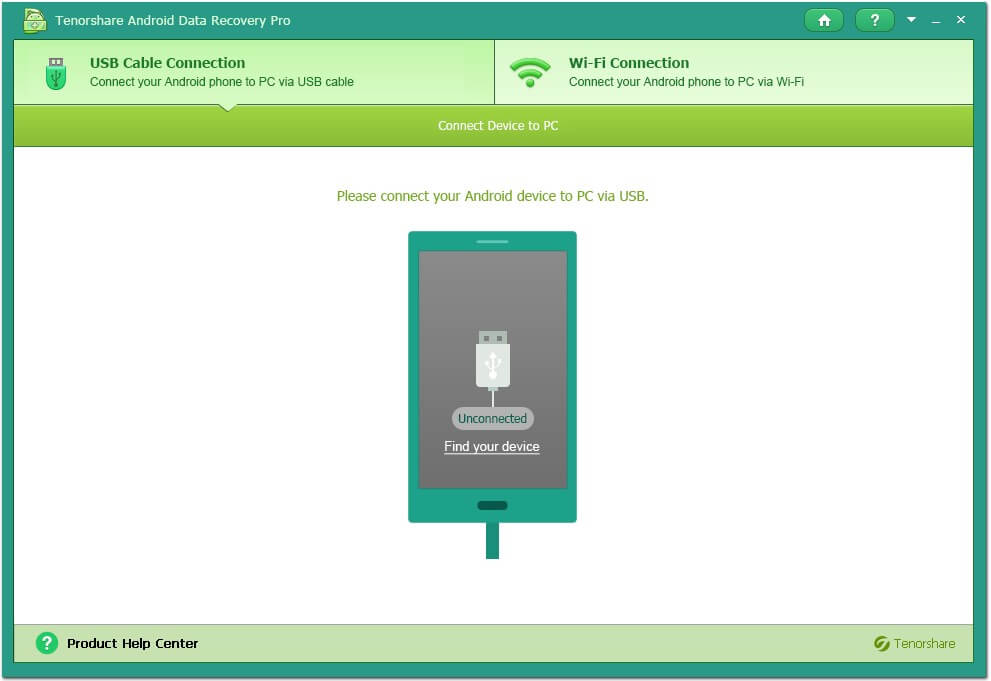Screen dimensions: 991x681
Task: Click the Tenorshare Android Data Recovery Pro title
Action: coord(173,20)
